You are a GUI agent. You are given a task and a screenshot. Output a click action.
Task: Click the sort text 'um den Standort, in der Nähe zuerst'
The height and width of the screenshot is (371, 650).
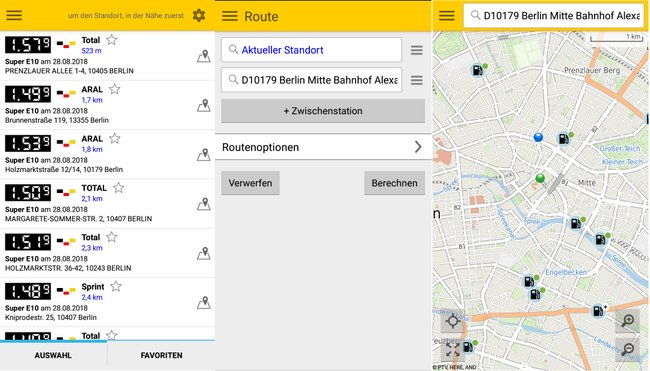point(126,16)
